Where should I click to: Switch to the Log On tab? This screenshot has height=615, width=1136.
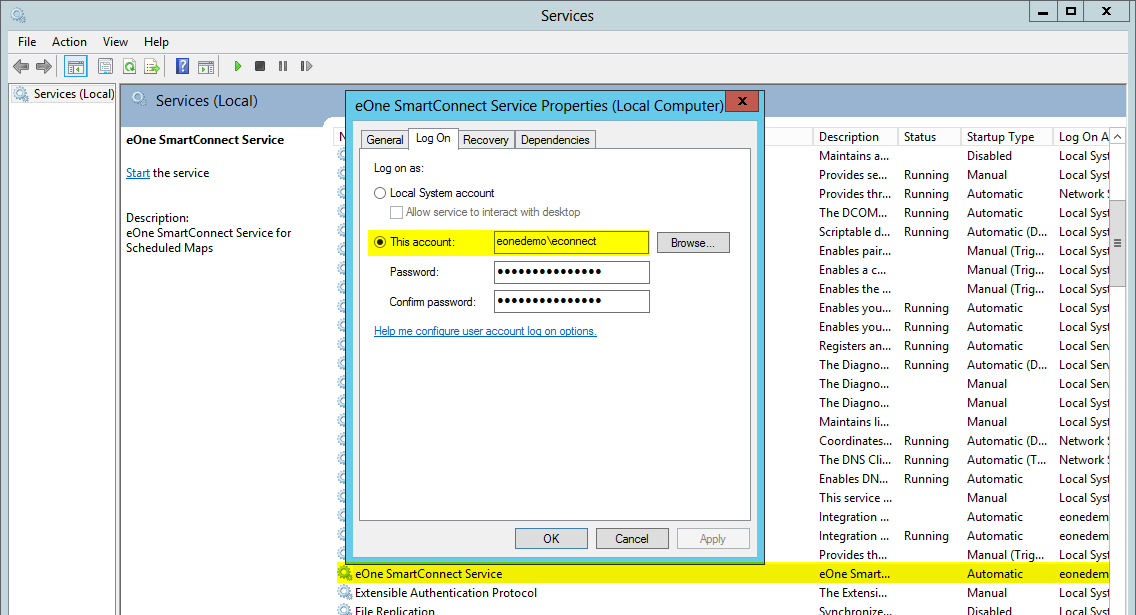433,138
